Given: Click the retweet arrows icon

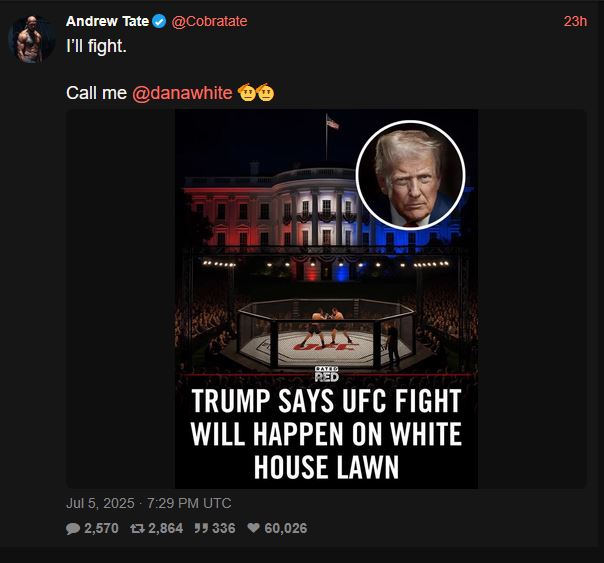Looking at the screenshot, I should (x=137, y=528).
